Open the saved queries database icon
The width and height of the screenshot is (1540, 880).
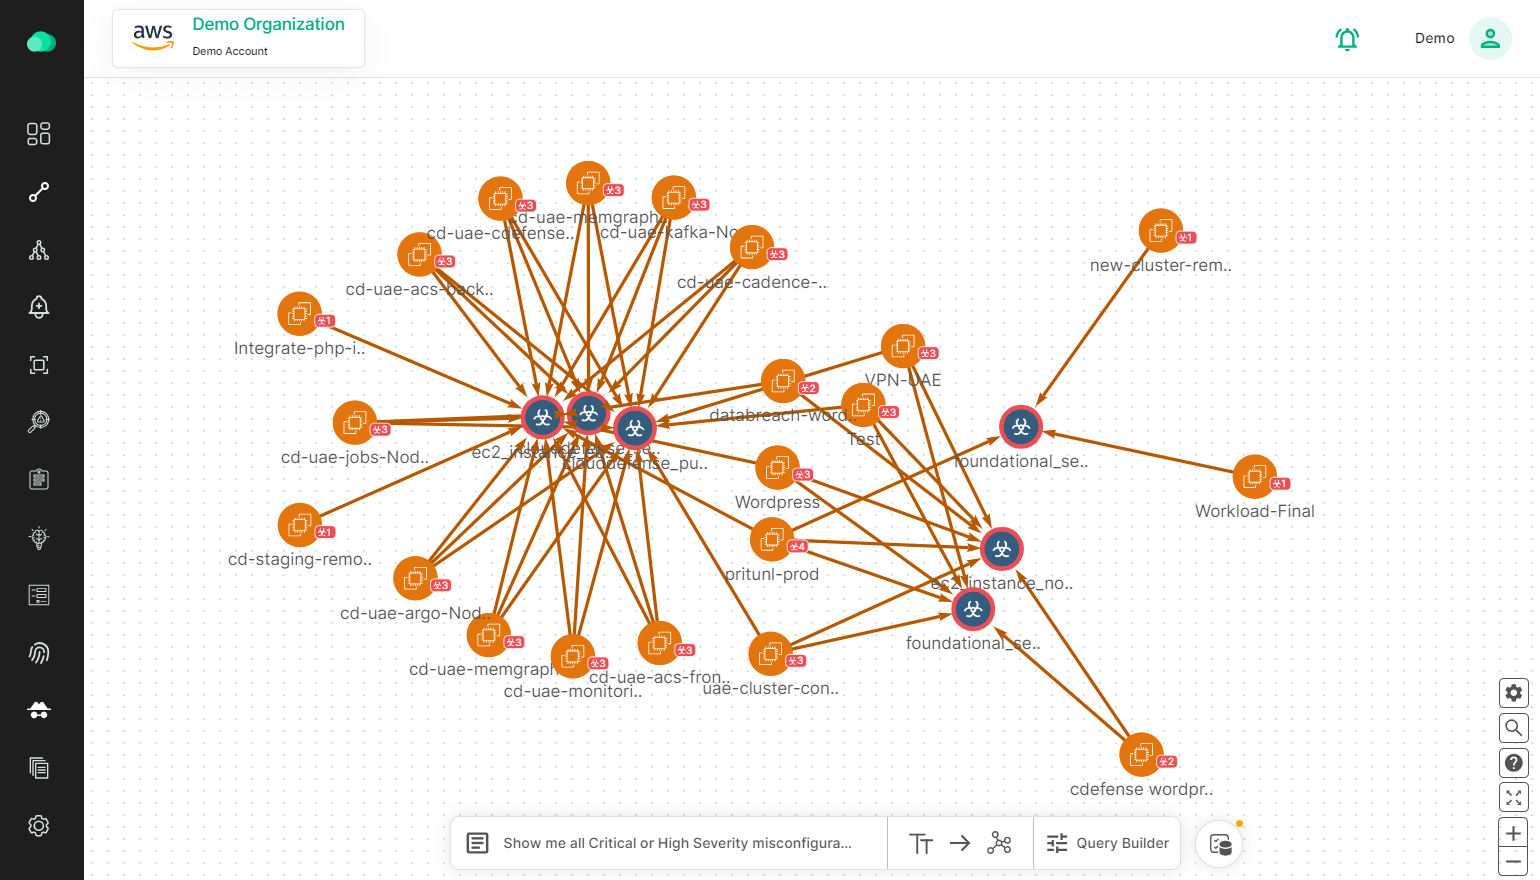[1220, 844]
